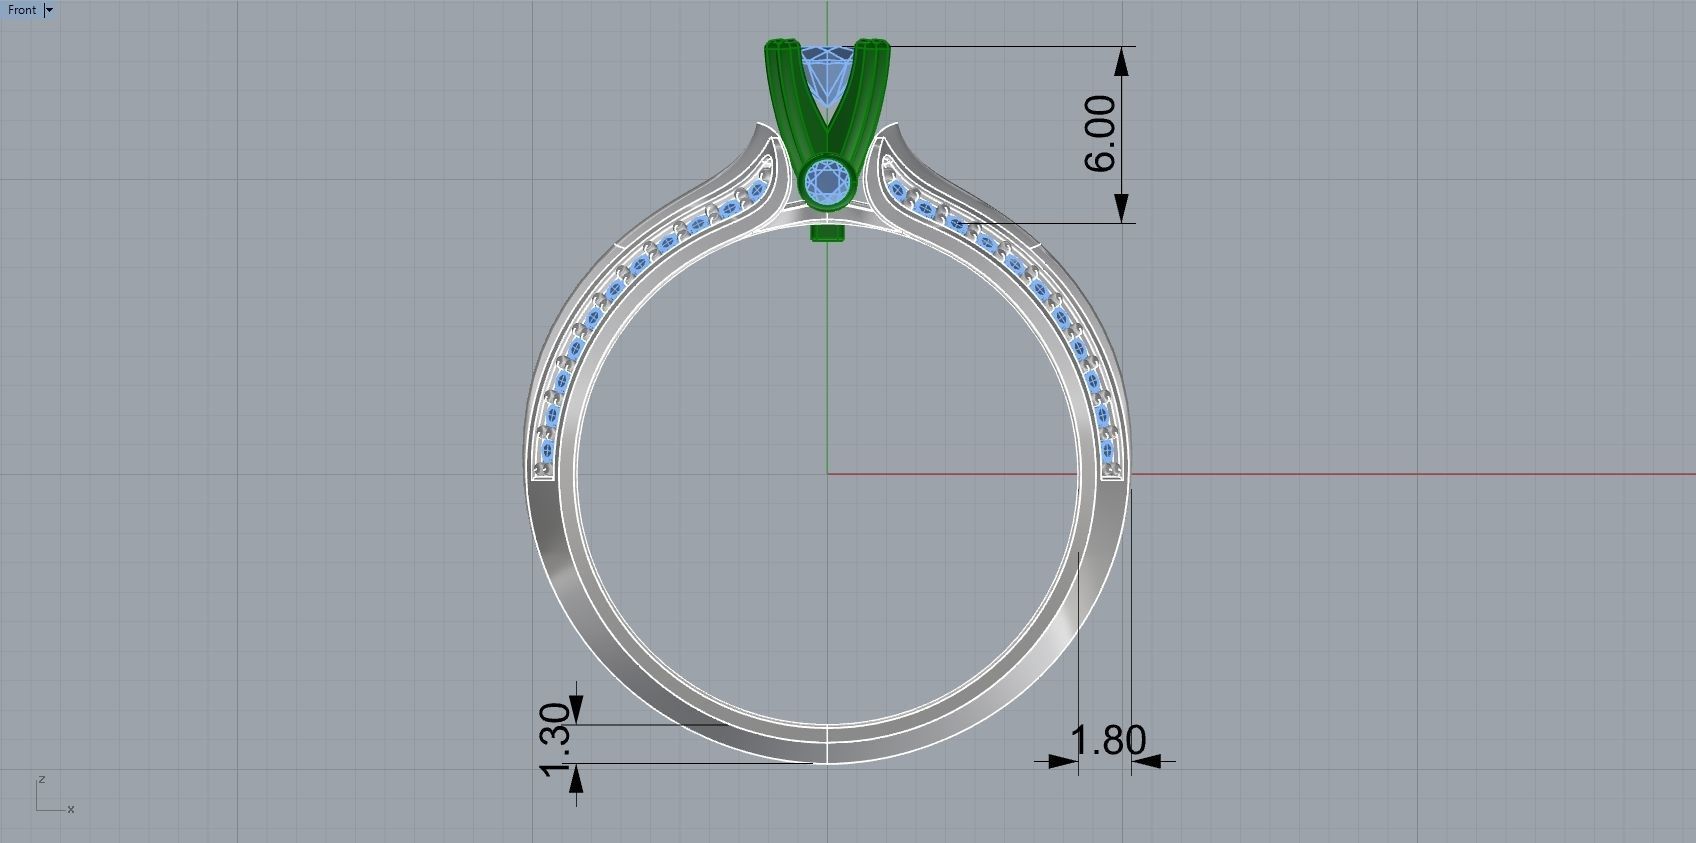Select the 1.30 thickness dimension text
This screenshot has width=1696, height=843.
pyautogui.click(x=553, y=740)
